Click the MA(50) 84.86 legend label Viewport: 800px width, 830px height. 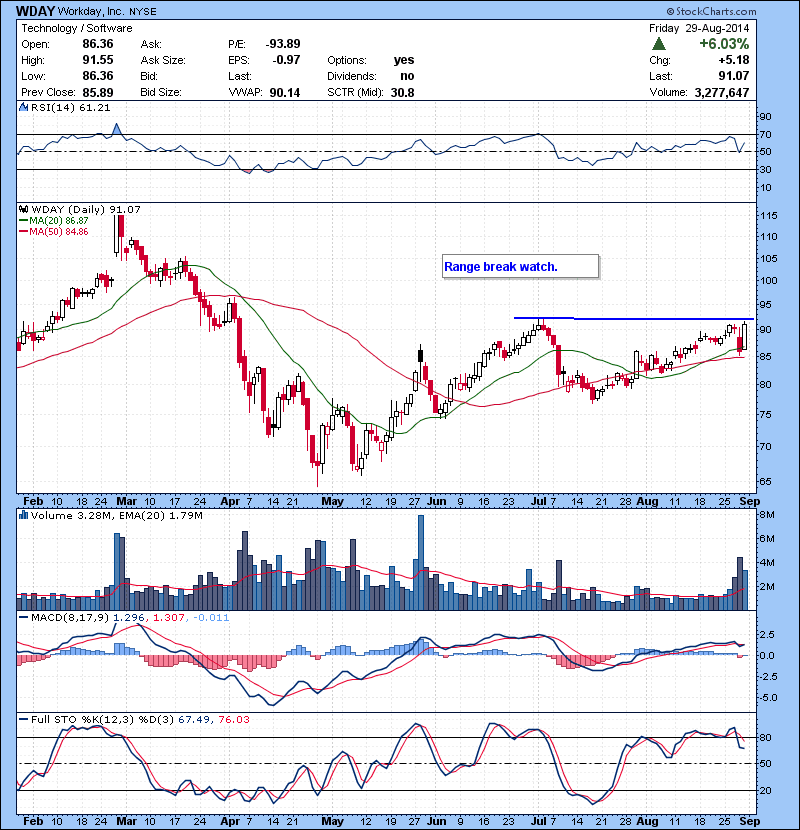tap(53, 231)
